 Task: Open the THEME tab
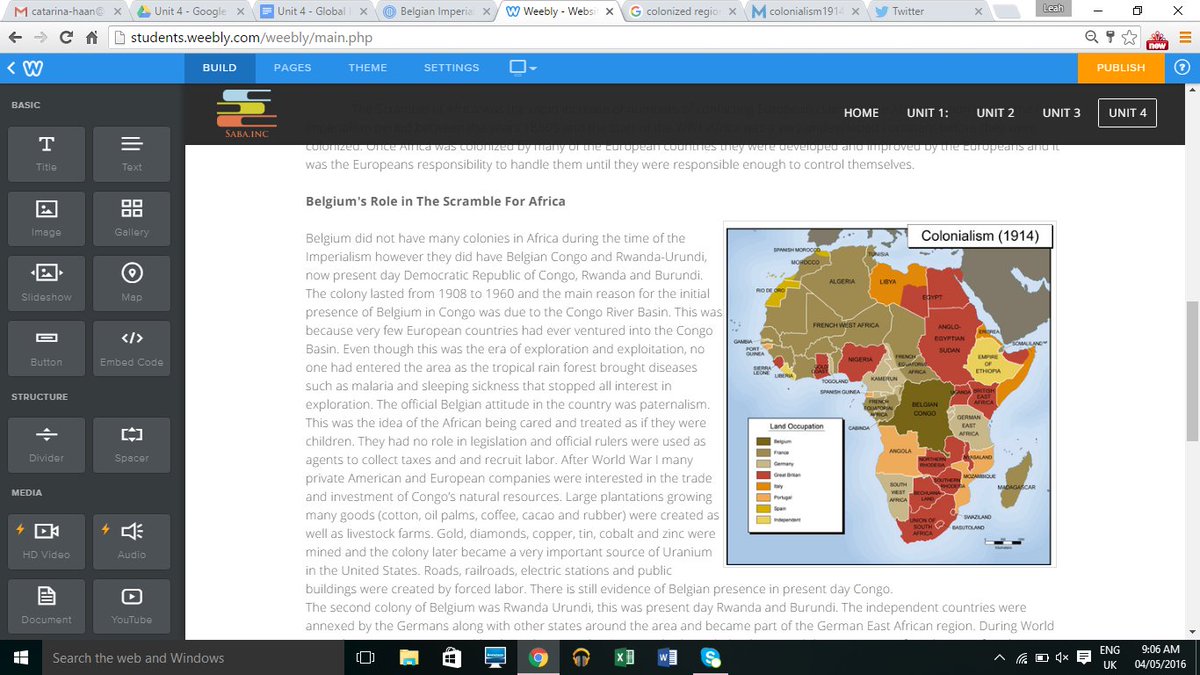pos(368,68)
